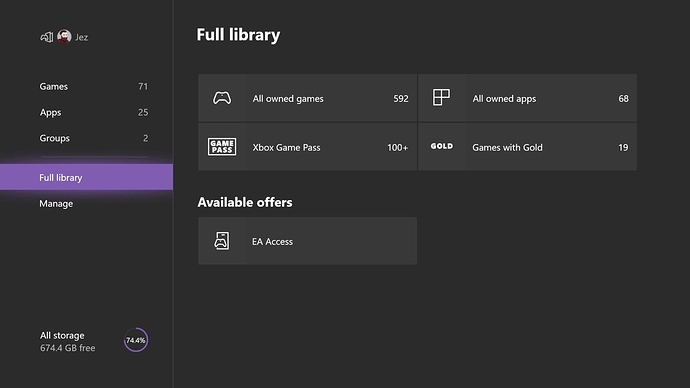
Task: Click the controller icon beside All owned games
Action: (x=222, y=98)
